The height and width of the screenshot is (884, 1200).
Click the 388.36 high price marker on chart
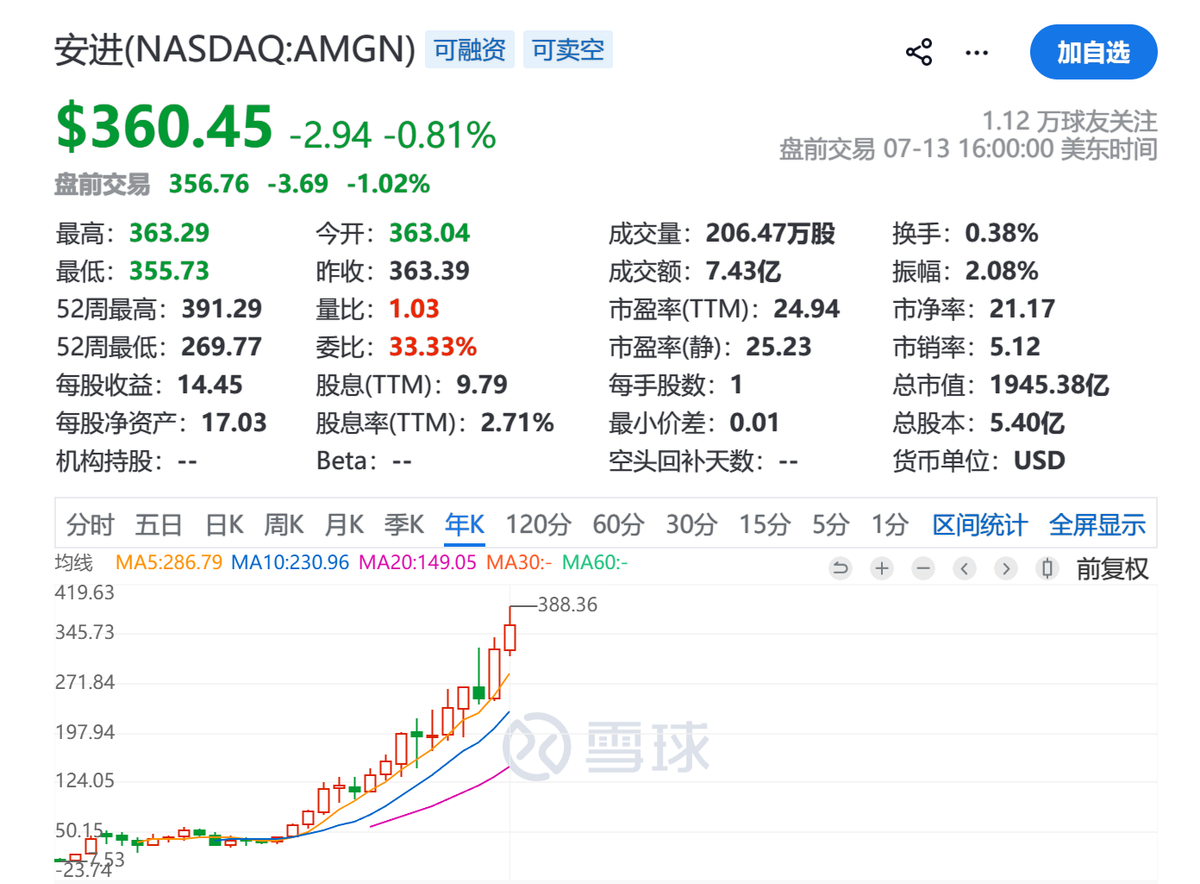[x=567, y=605]
